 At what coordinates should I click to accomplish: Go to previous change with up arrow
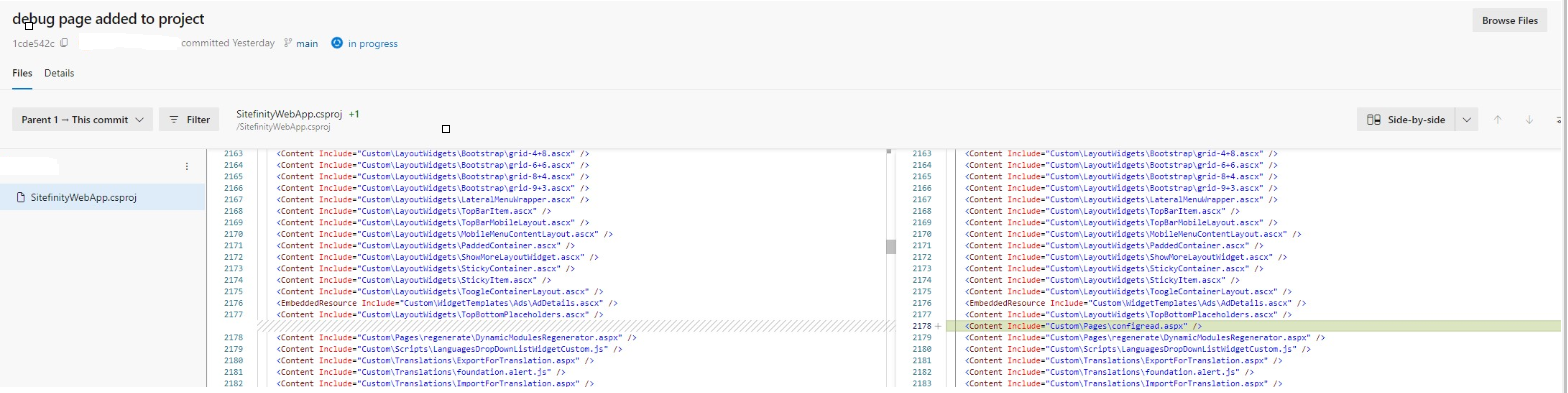pyautogui.click(x=1498, y=120)
